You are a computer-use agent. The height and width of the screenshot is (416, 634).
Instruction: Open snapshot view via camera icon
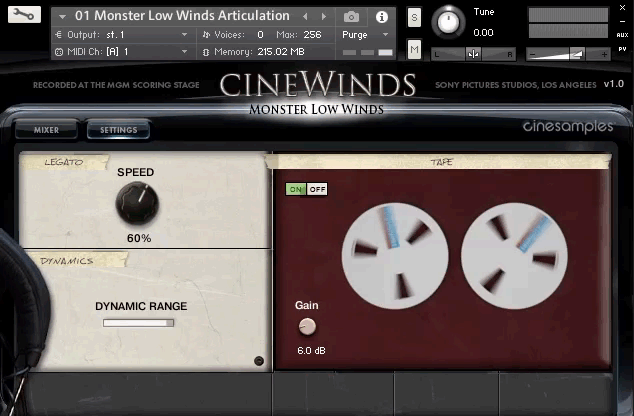click(x=351, y=17)
